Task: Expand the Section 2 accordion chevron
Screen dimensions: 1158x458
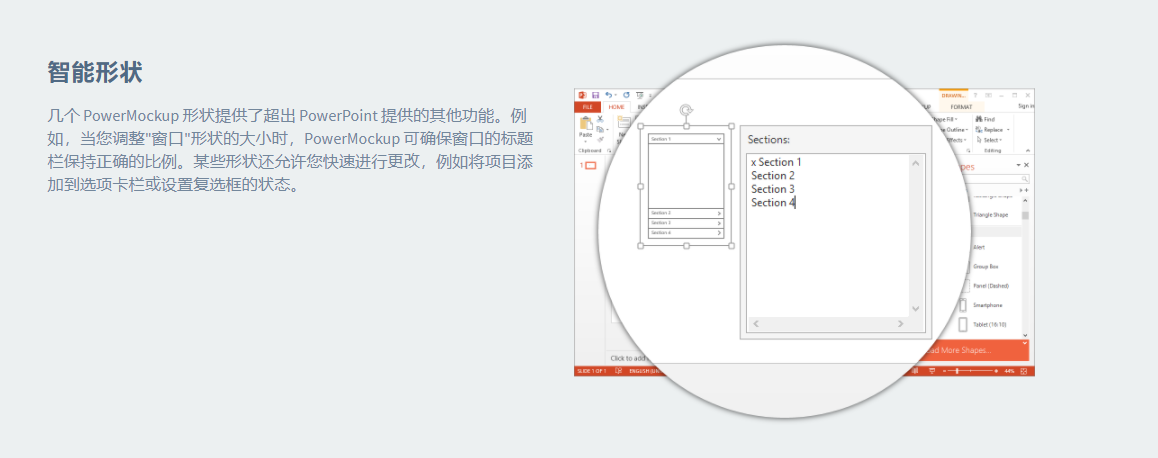Action: [719, 213]
